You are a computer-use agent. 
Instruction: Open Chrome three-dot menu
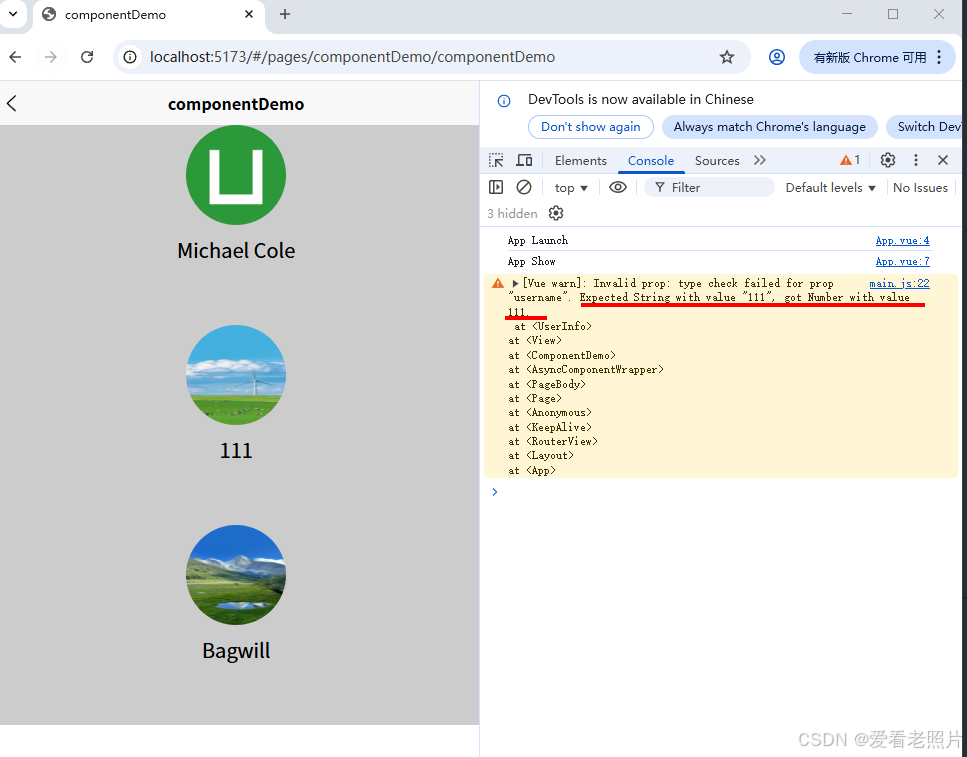coord(939,57)
